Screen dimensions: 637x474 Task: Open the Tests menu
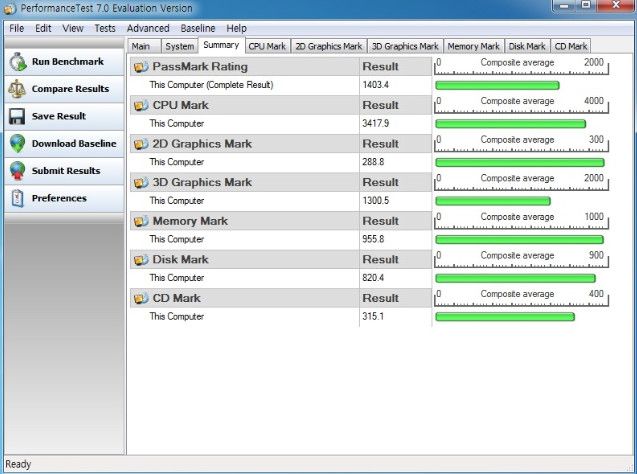pos(105,28)
